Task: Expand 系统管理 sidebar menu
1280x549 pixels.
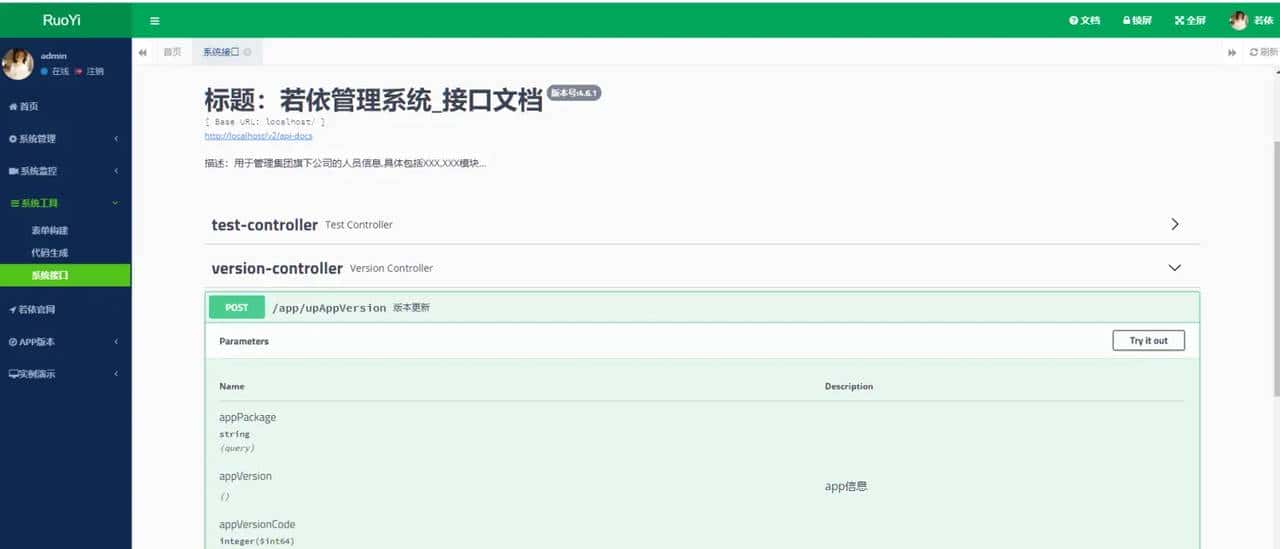Action: coord(65,139)
